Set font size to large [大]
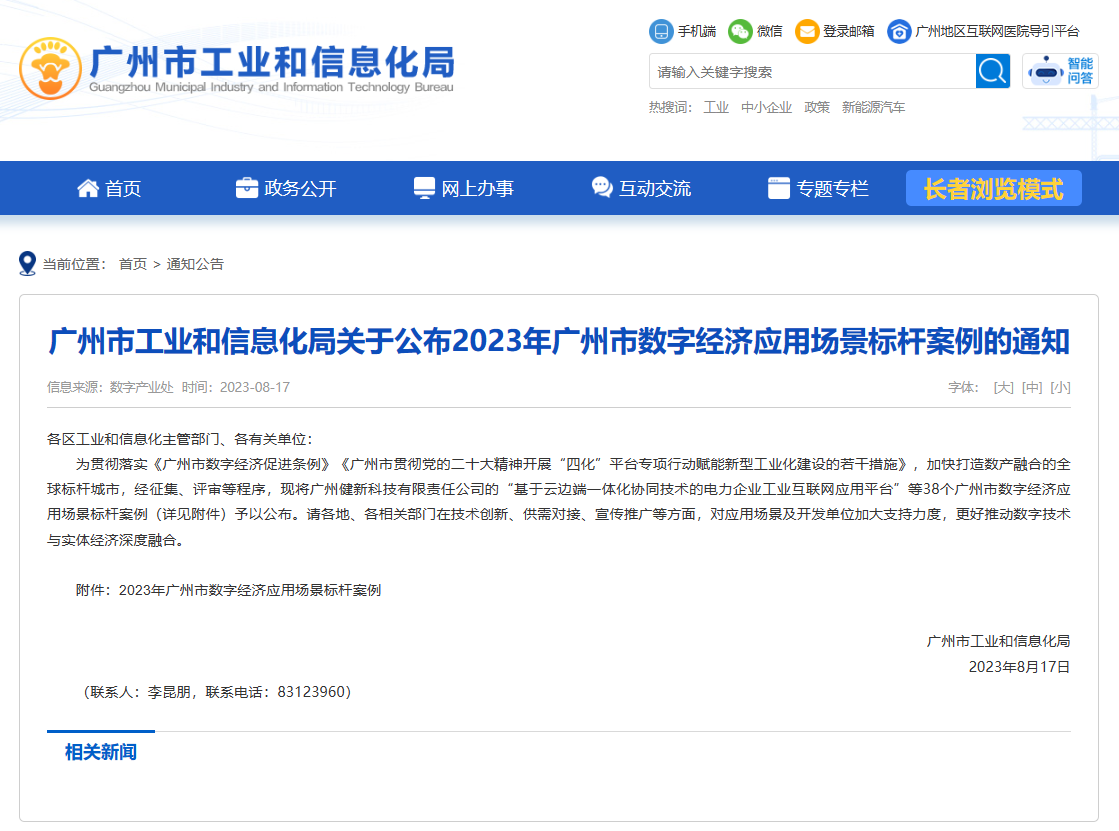 pyautogui.click(x=1003, y=387)
